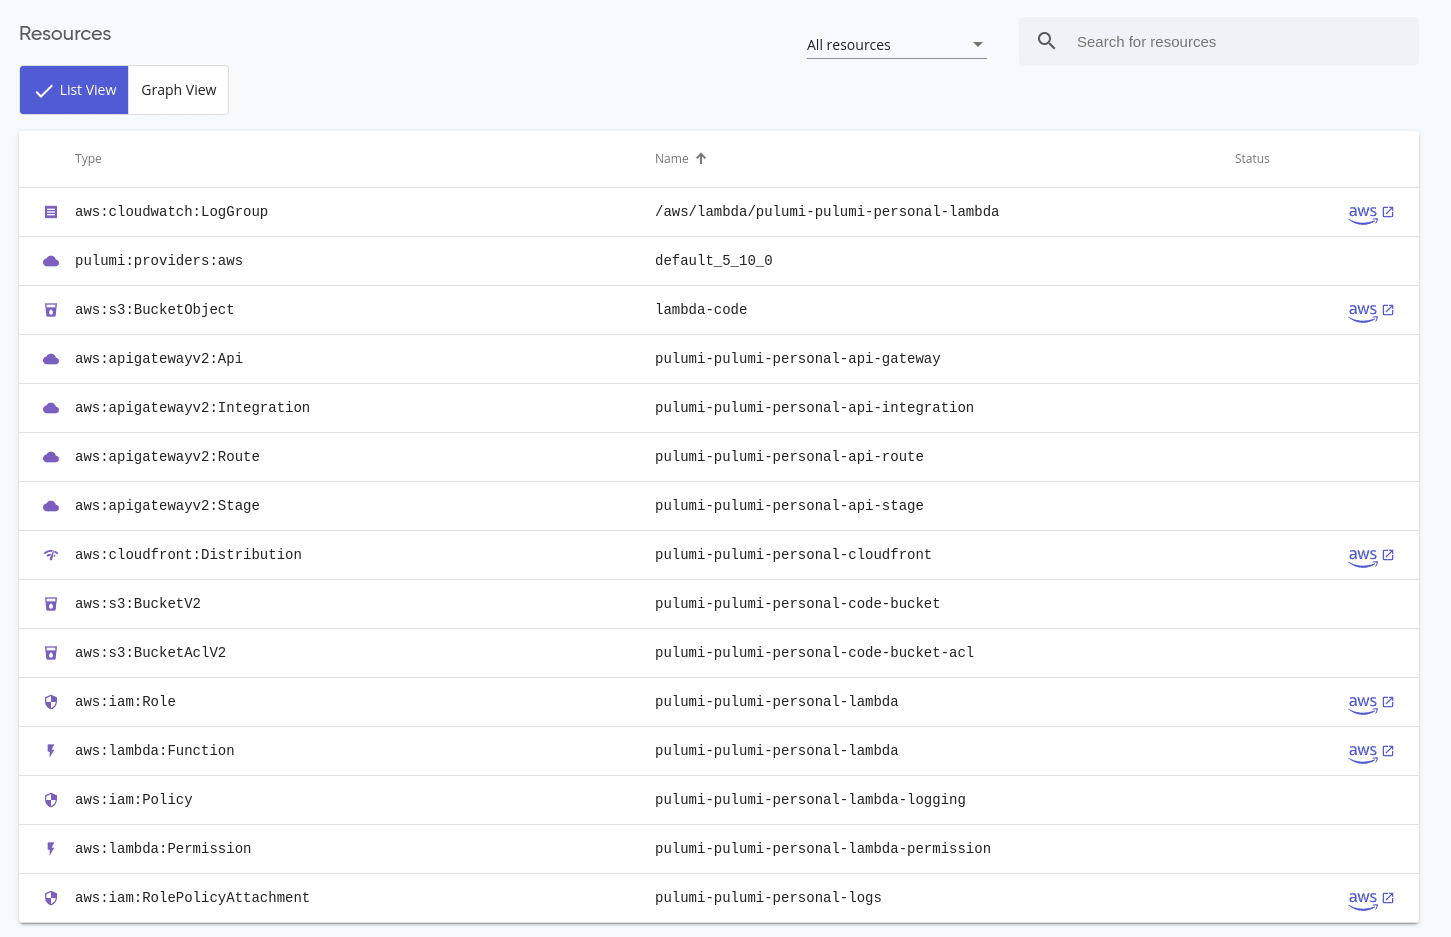The height and width of the screenshot is (937, 1451).
Task: Click the search magnifier icon
Action: (x=1047, y=41)
